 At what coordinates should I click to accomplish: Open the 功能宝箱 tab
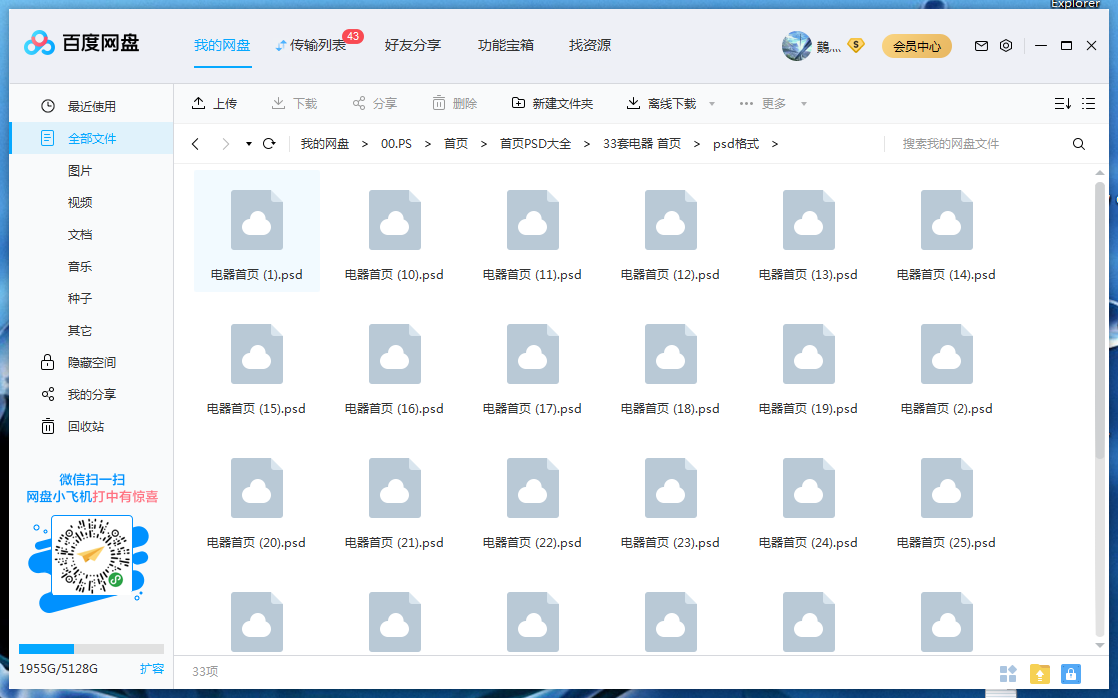coord(506,46)
